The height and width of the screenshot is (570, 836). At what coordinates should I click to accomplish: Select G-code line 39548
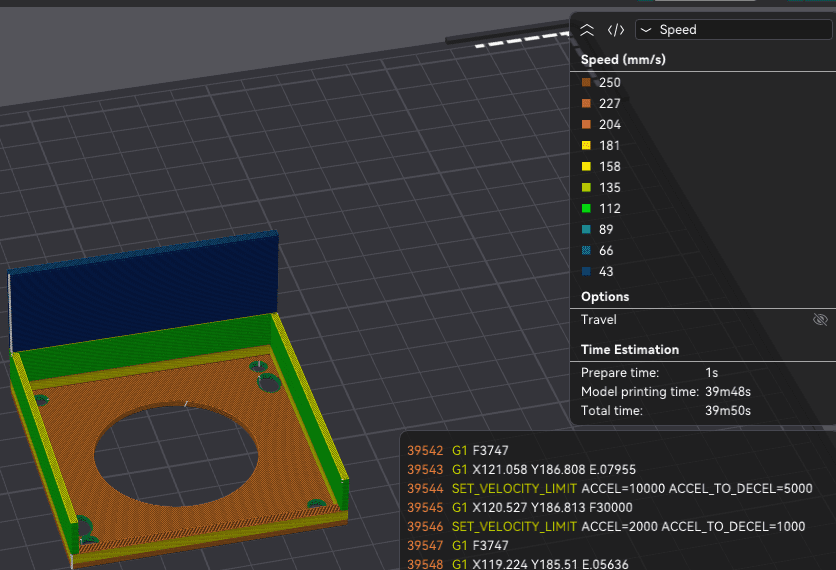pos(517,564)
